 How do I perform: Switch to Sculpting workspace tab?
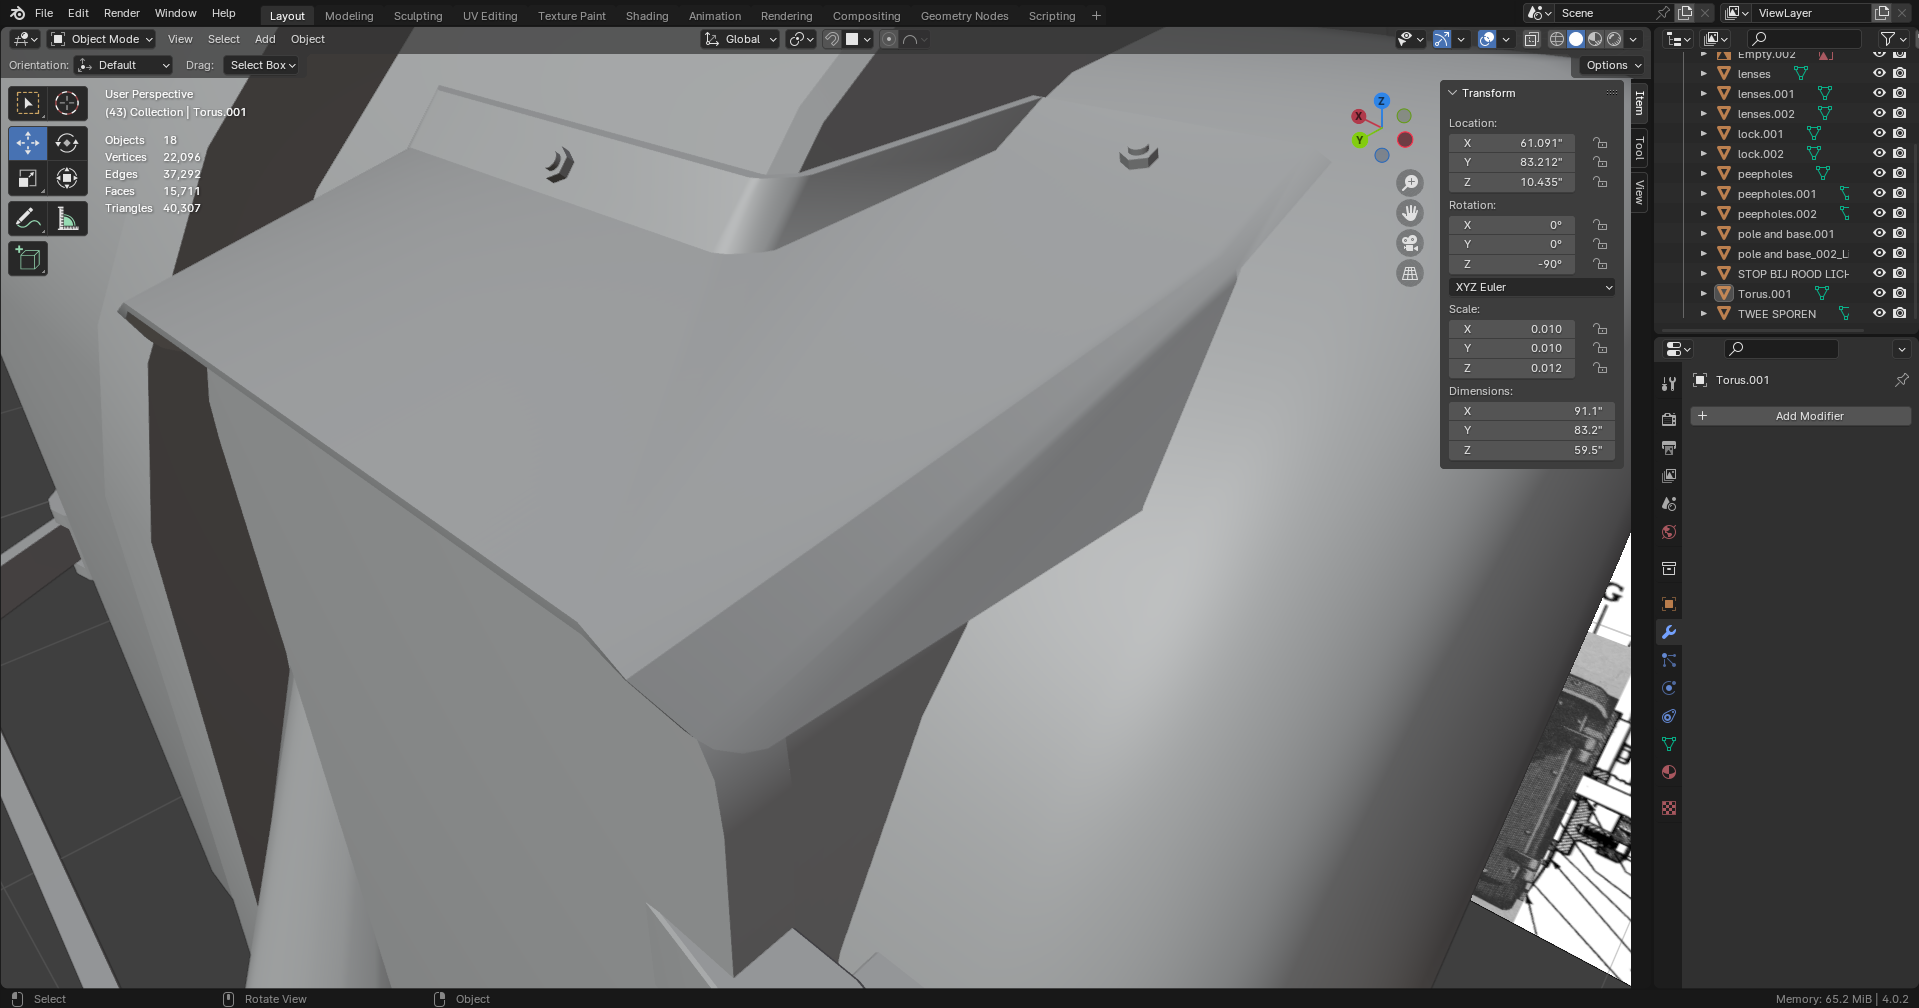tap(418, 16)
